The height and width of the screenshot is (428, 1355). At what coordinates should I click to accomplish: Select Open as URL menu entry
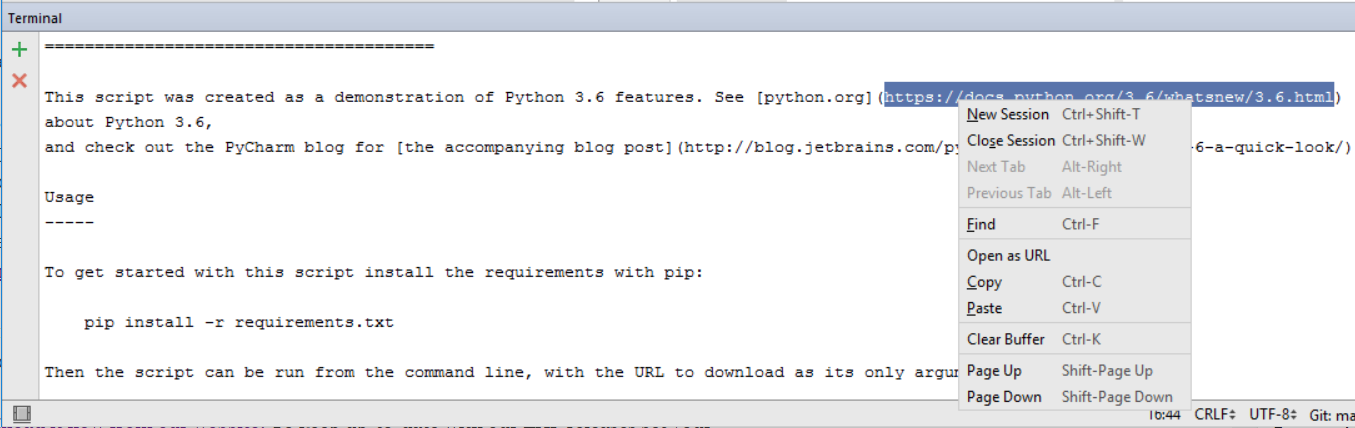(1008, 256)
